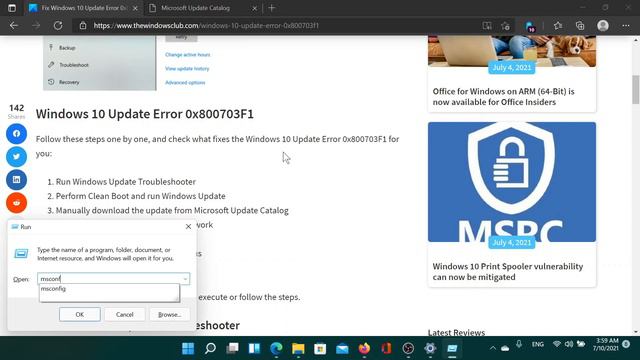Open the Wi-Fi network tray icon

(x=556, y=344)
